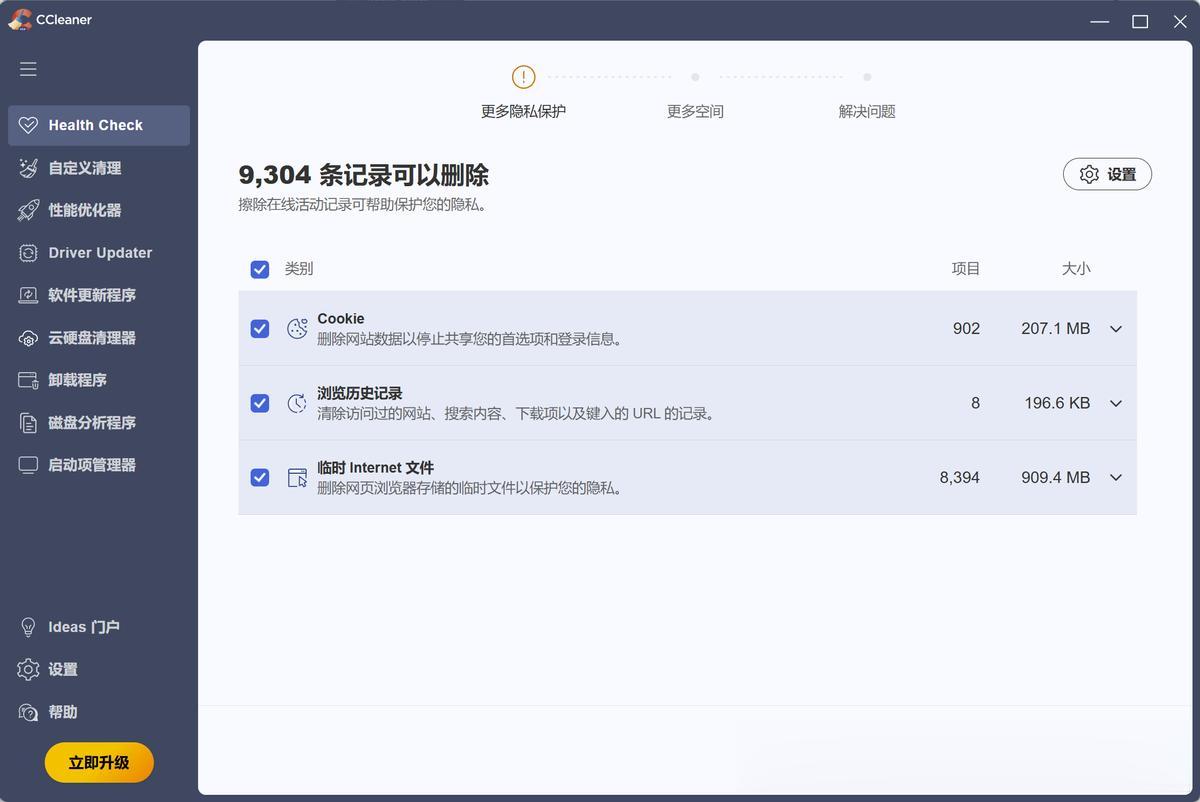The image size is (1200, 802).
Task: Click the Health Check heart icon
Action: click(x=29, y=125)
